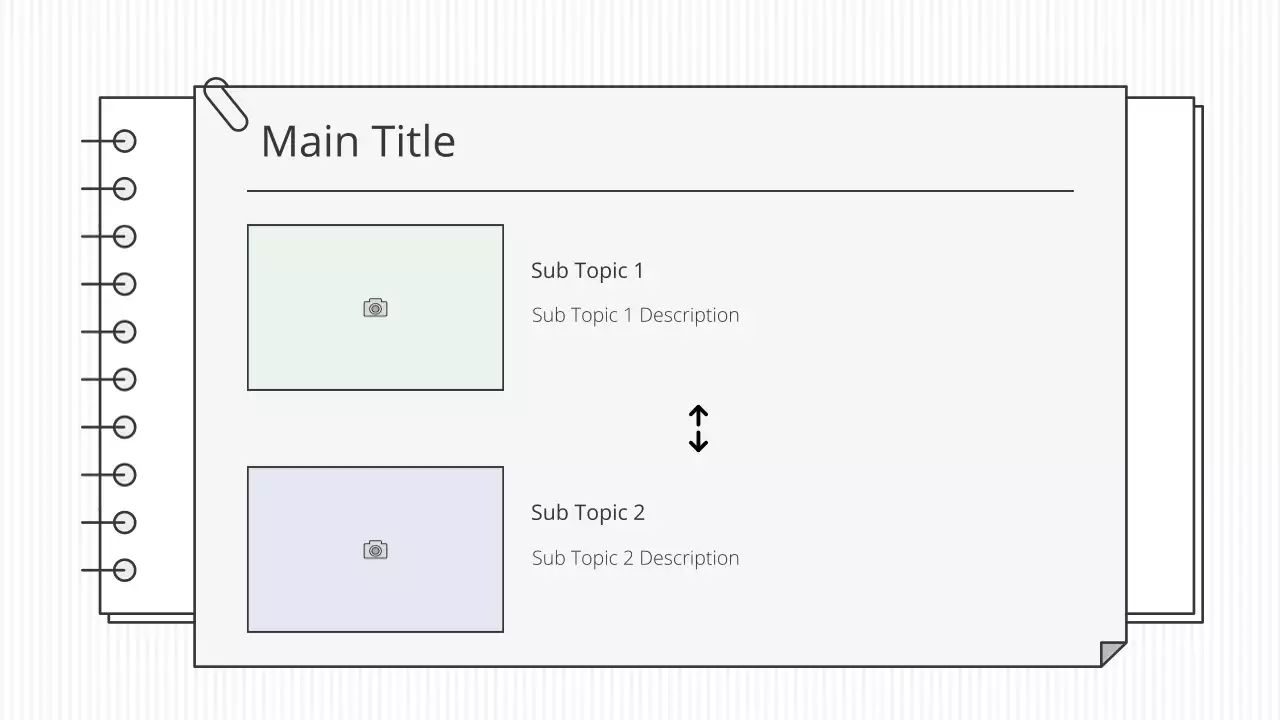Select the Sub Topic 1 Description text

point(635,315)
